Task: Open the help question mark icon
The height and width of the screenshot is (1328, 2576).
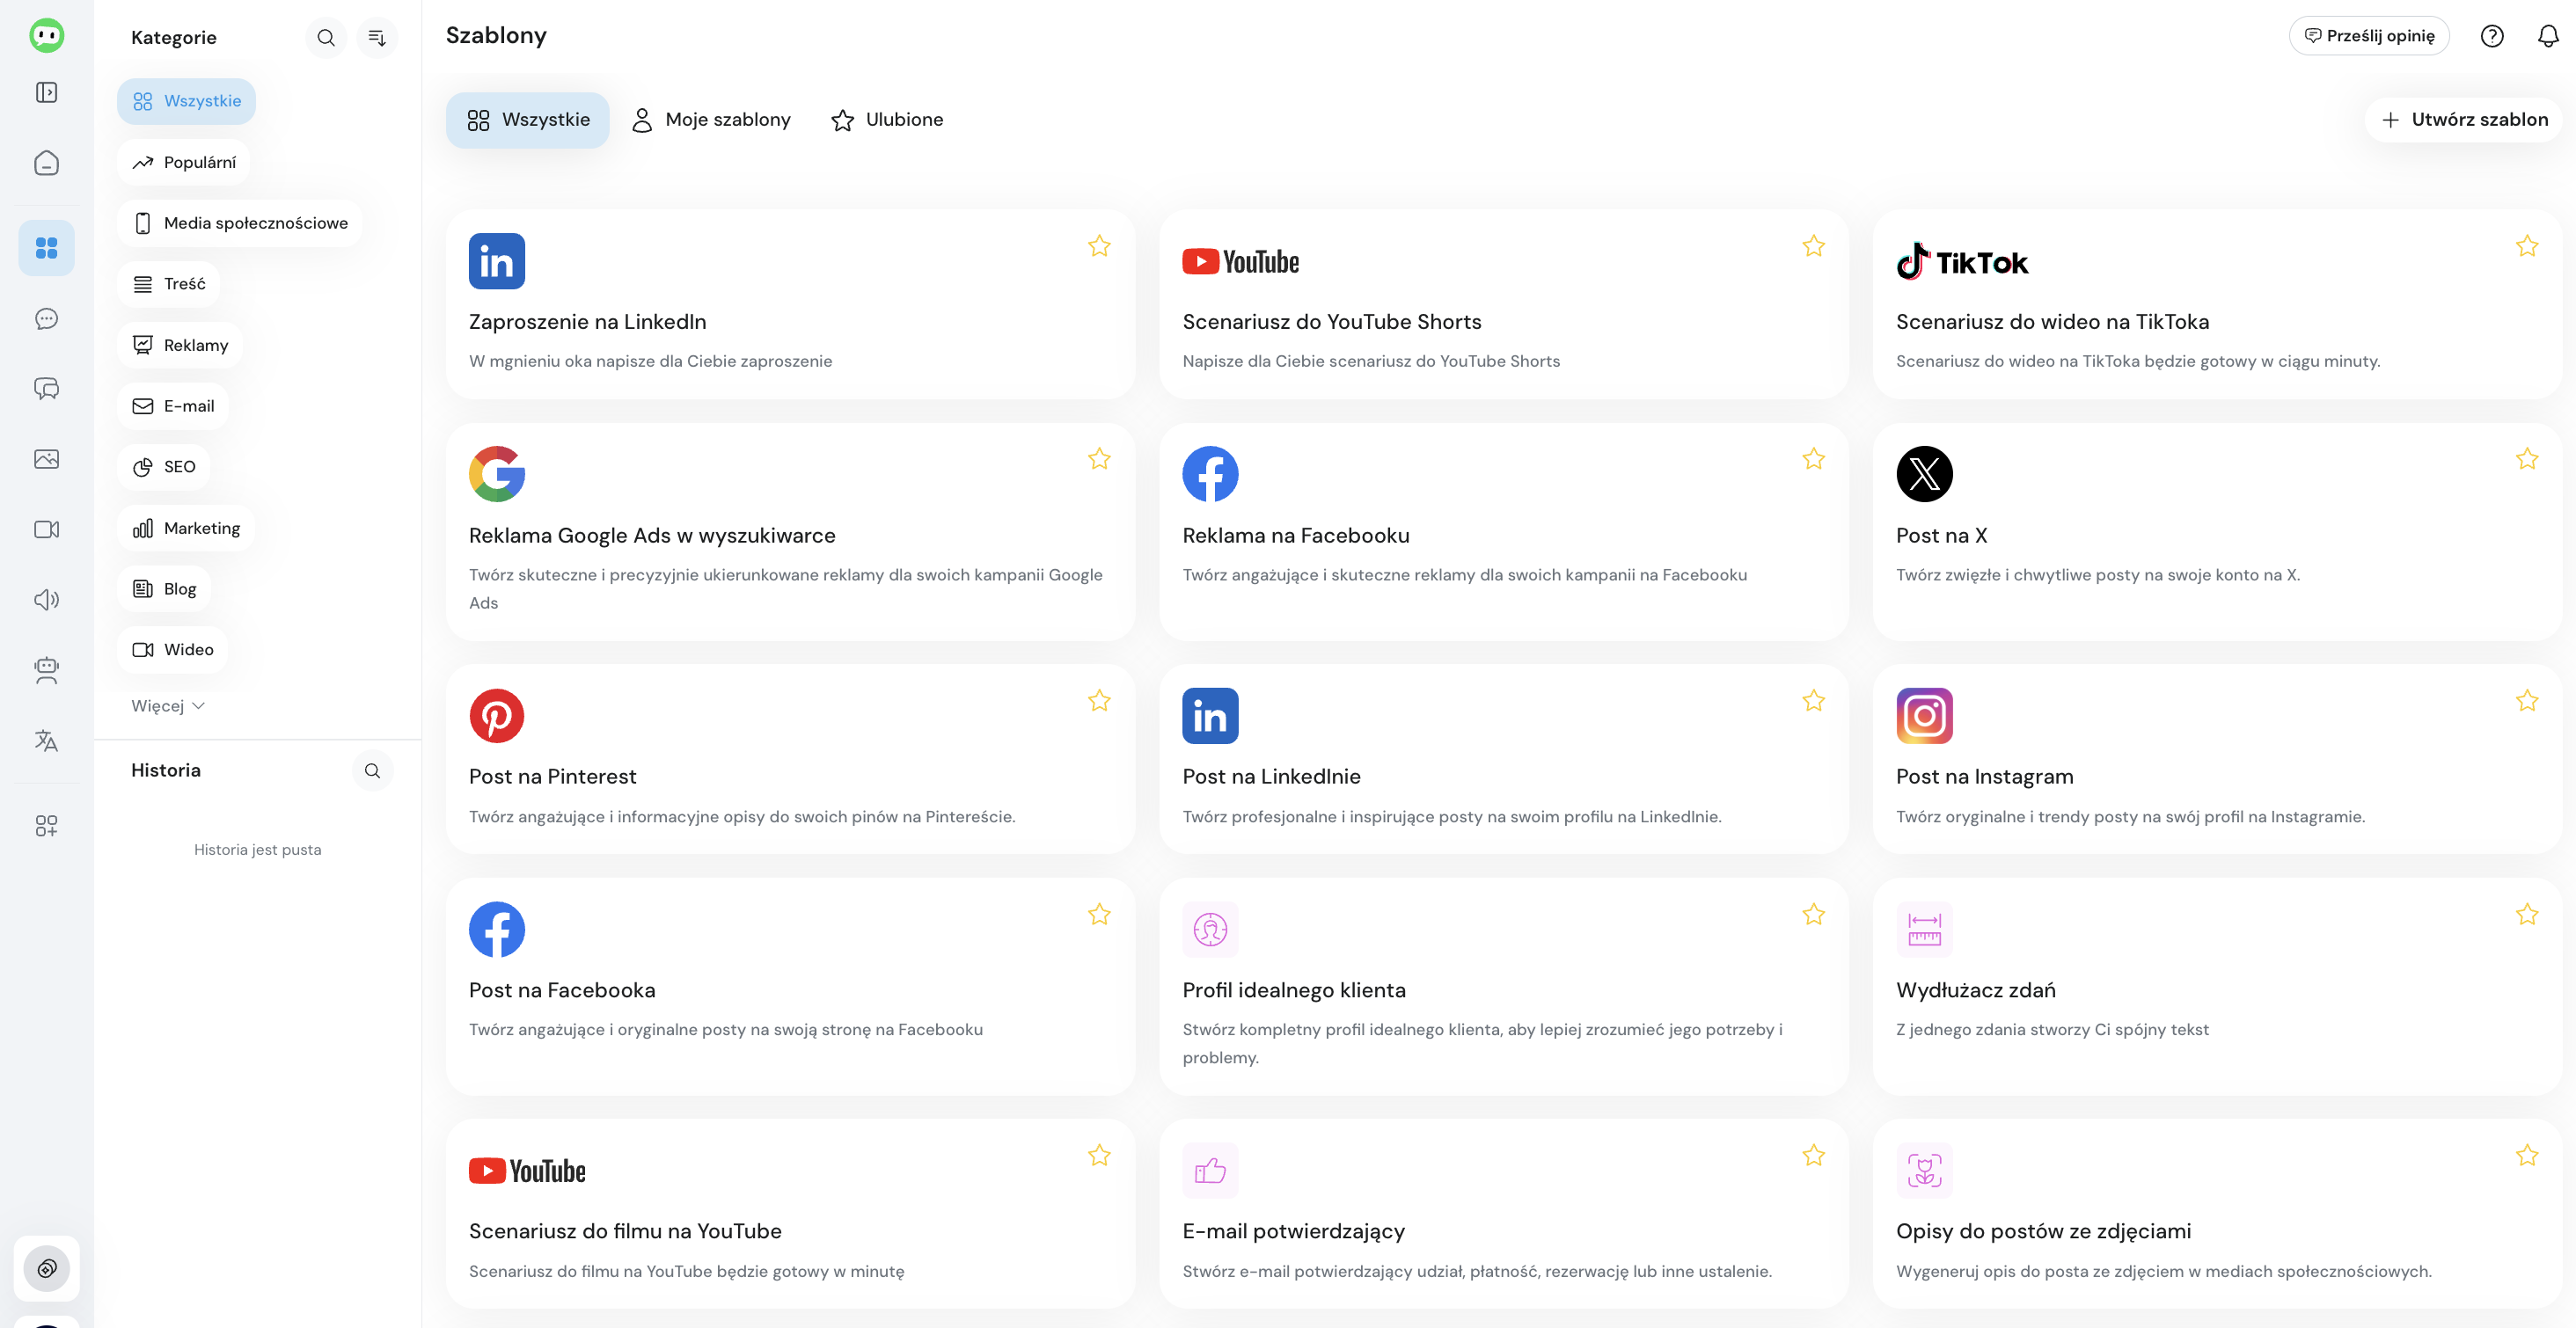Action: [2492, 36]
